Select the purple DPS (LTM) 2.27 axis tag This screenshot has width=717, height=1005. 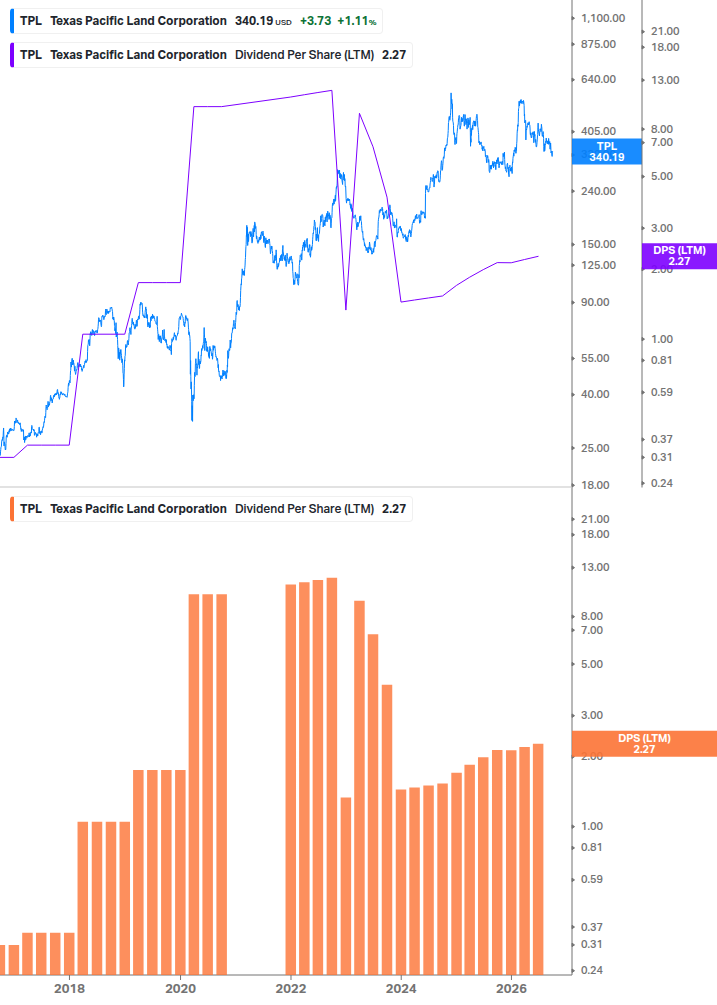click(679, 256)
